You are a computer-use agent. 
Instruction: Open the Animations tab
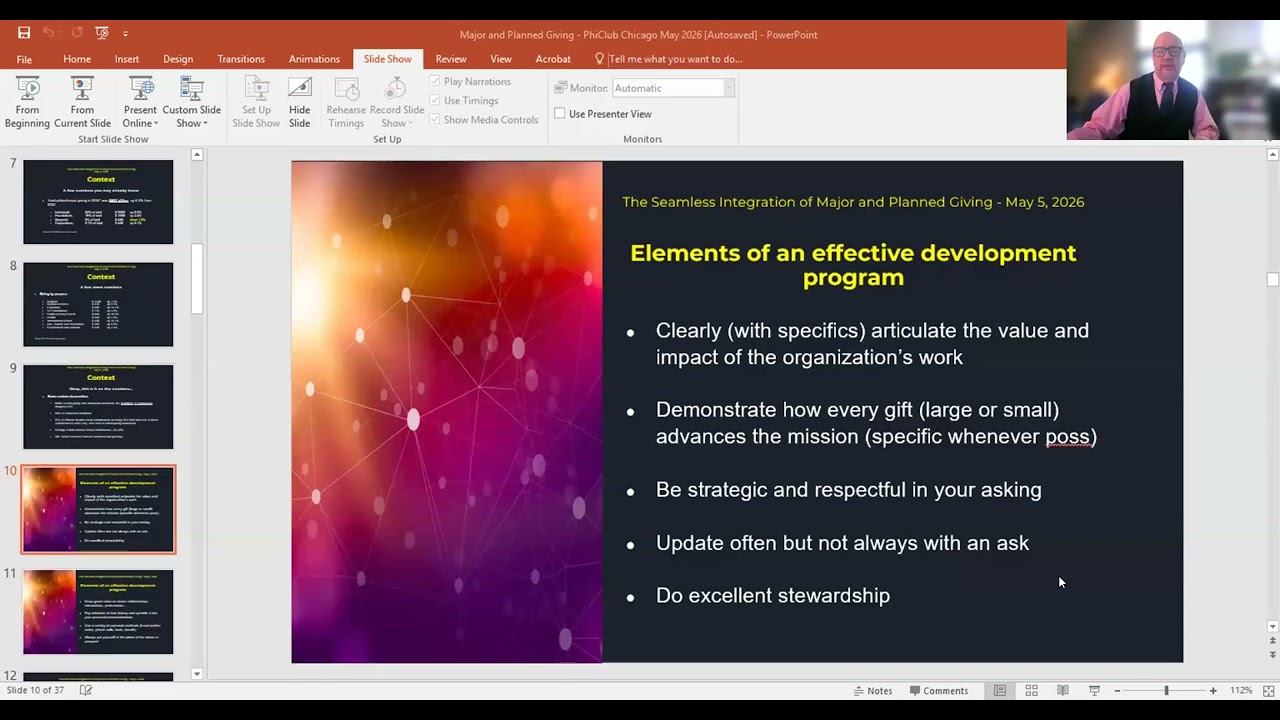click(314, 59)
